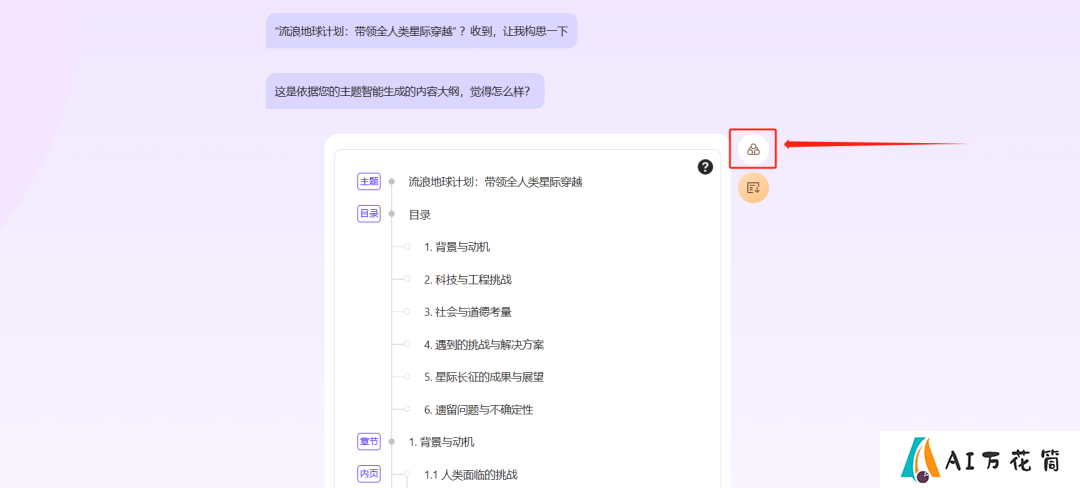Viewport: 1080px width, 488px height.
Task: Click the gray node dot beside 目录 tag
Action: pyautogui.click(x=391, y=214)
